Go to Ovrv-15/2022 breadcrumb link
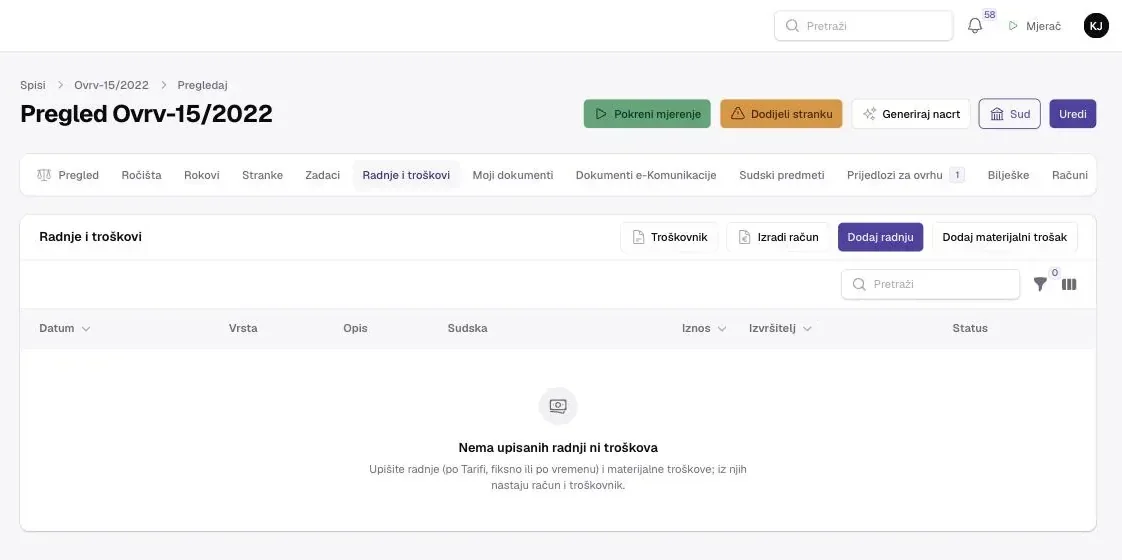Viewport: 1122px width, 560px height. tap(112, 85)
